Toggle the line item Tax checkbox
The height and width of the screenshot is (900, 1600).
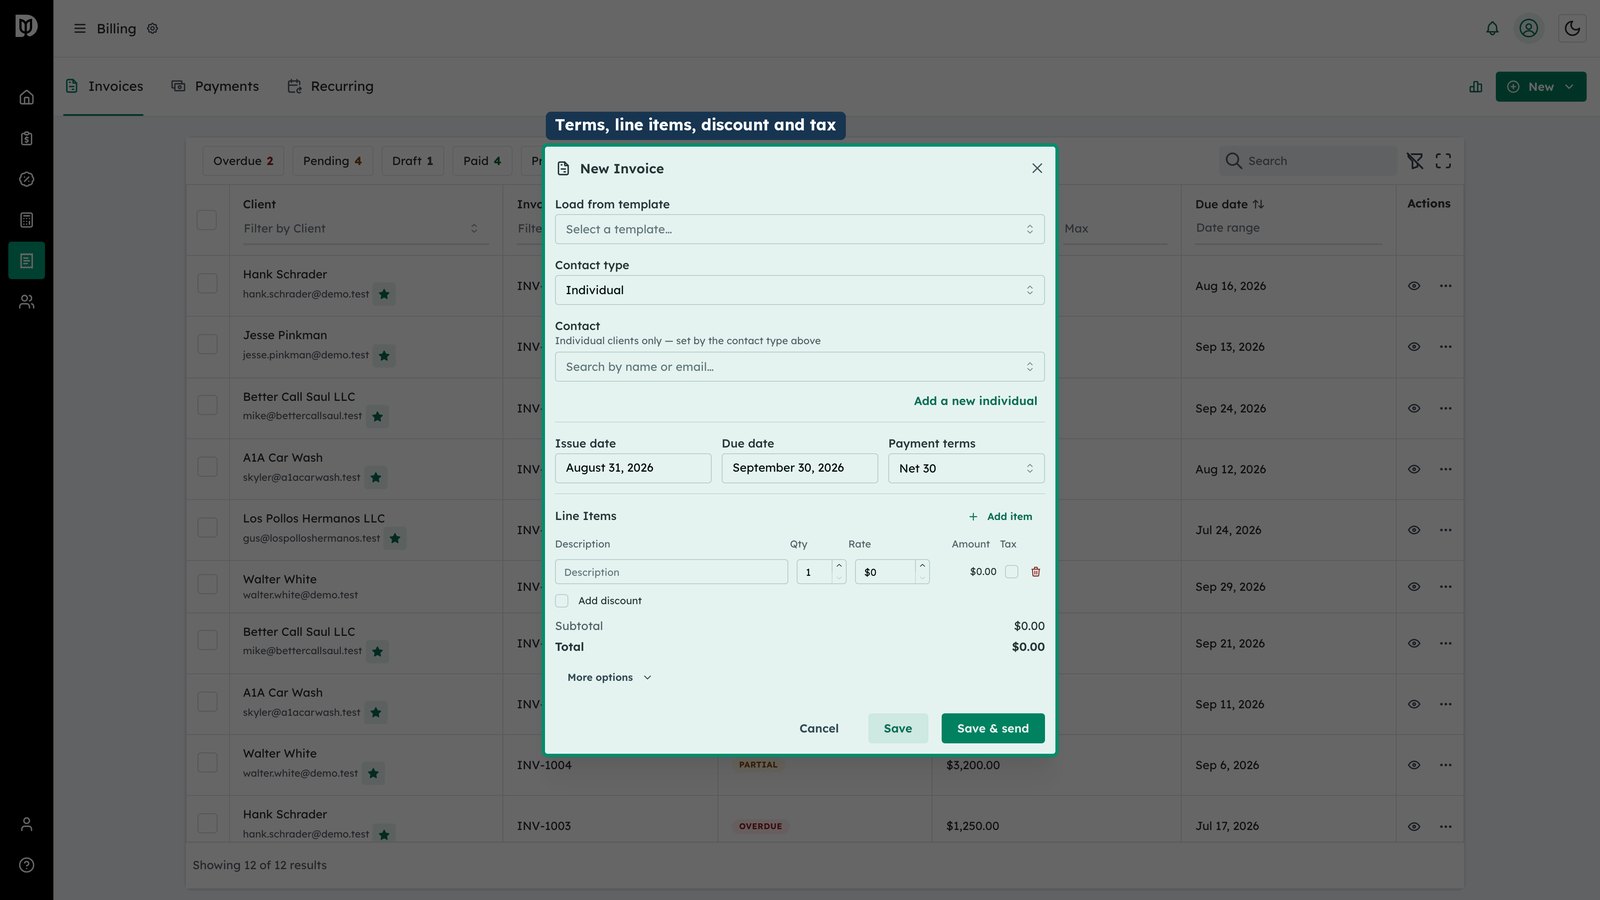pyautogui.click(x=1011, y=572)
